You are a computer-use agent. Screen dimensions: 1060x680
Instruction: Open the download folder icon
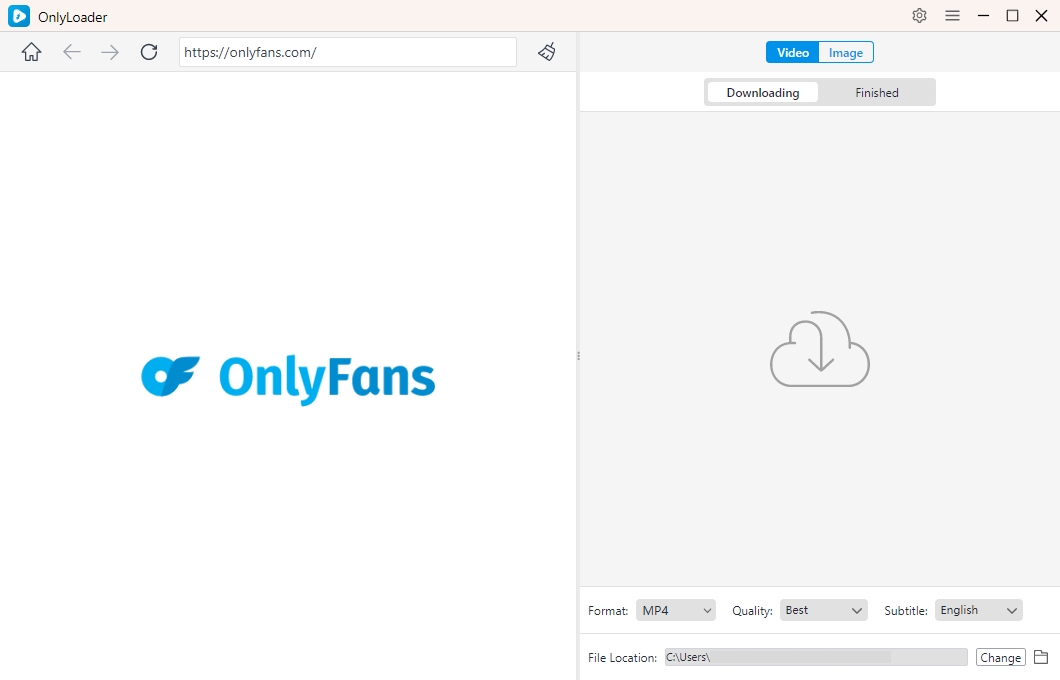pos(1041,657)
